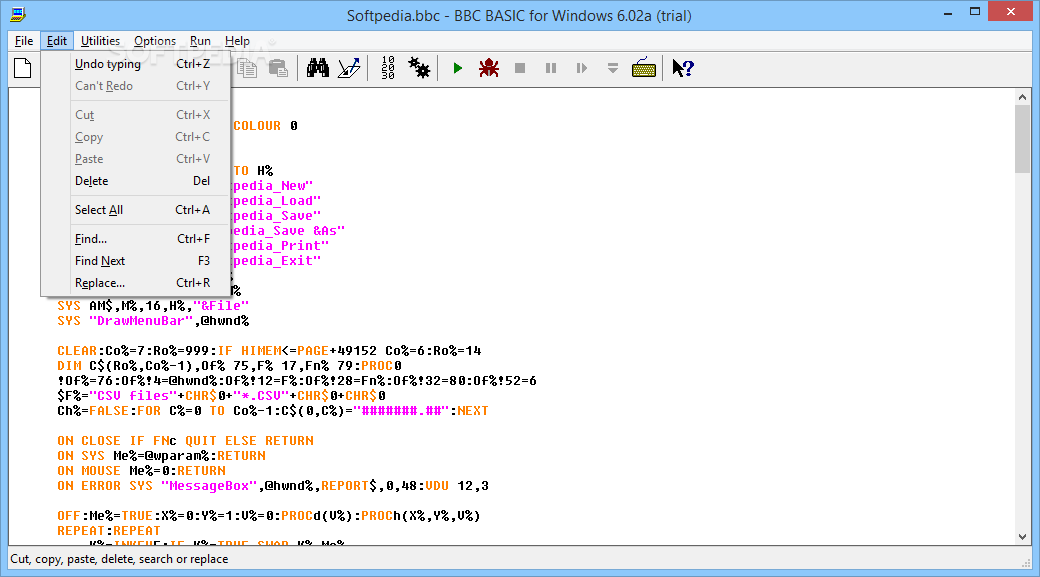Screen dimensions: 1040x577
Task: Start Debug with the red bug icon
Action: tap(489, 68)
